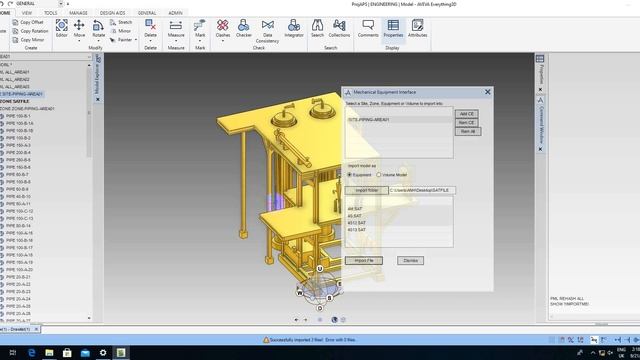Expand the Painter dropdown arrow
Screen dimensions: 640x360
[136, 40]
